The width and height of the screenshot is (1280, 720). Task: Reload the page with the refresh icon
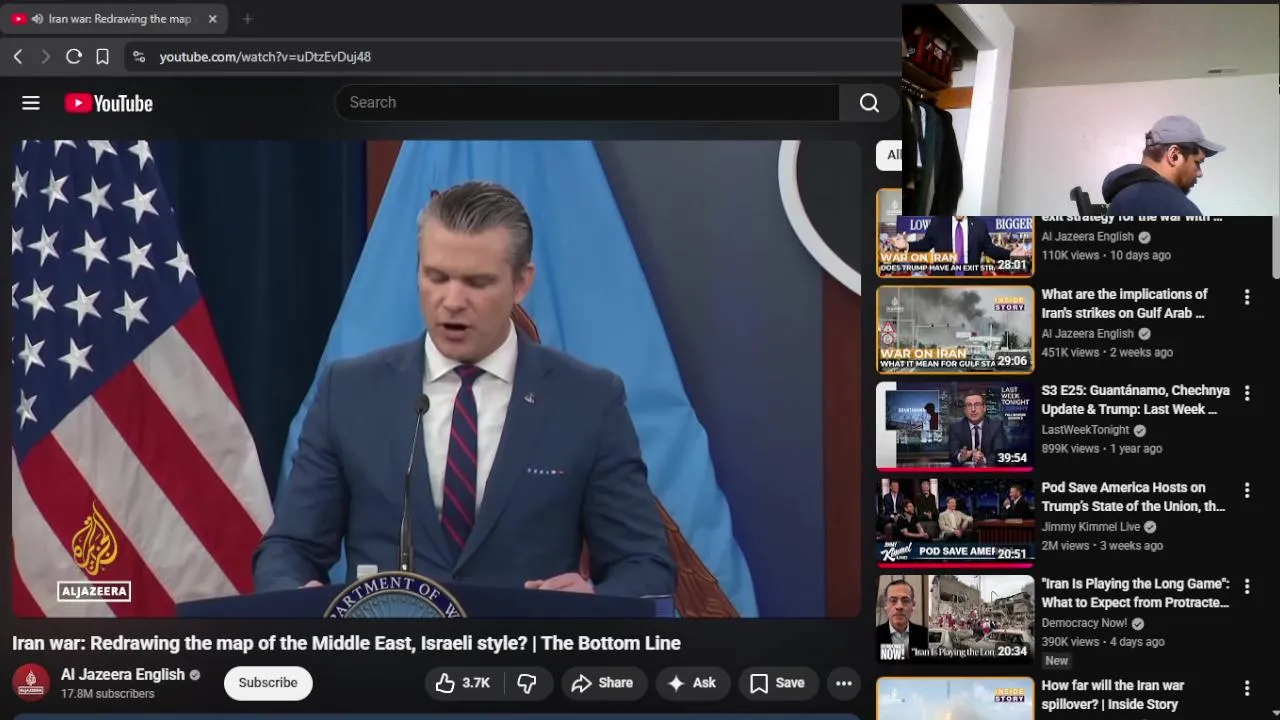coord(73,57)
